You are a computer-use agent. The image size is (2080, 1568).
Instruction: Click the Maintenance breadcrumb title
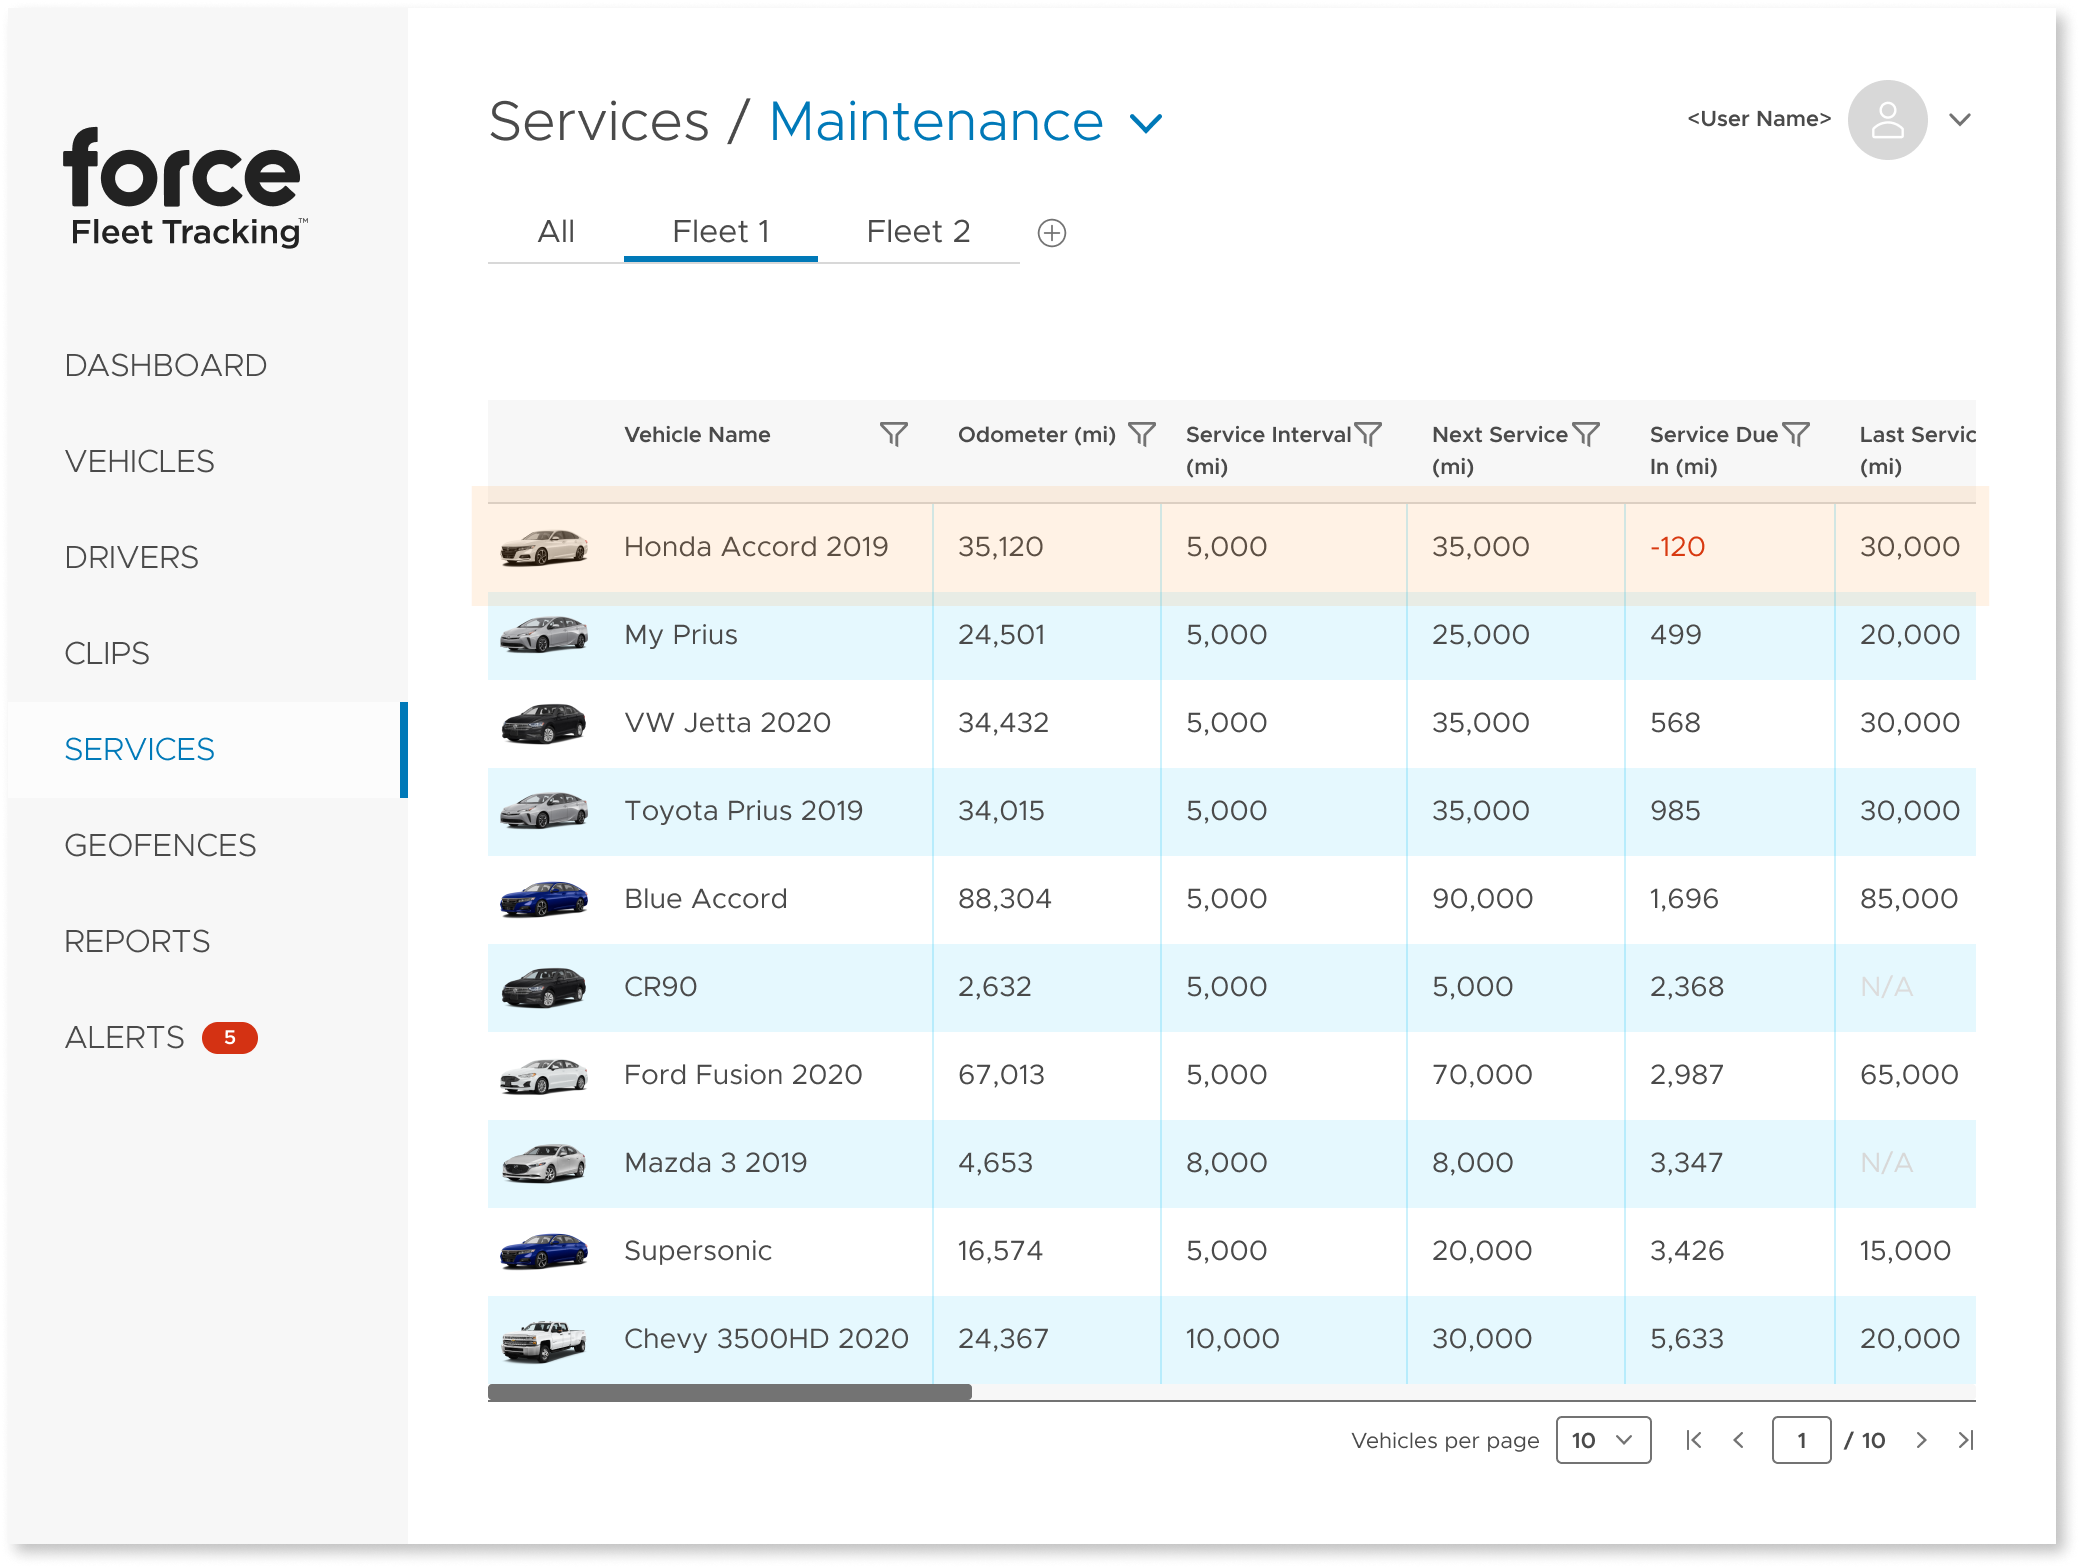(x=936, y=122)
